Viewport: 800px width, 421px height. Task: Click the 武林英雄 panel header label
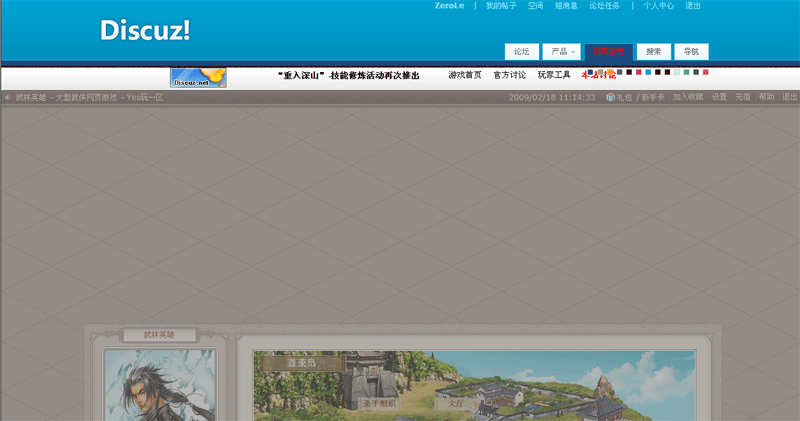coord(159,335)
